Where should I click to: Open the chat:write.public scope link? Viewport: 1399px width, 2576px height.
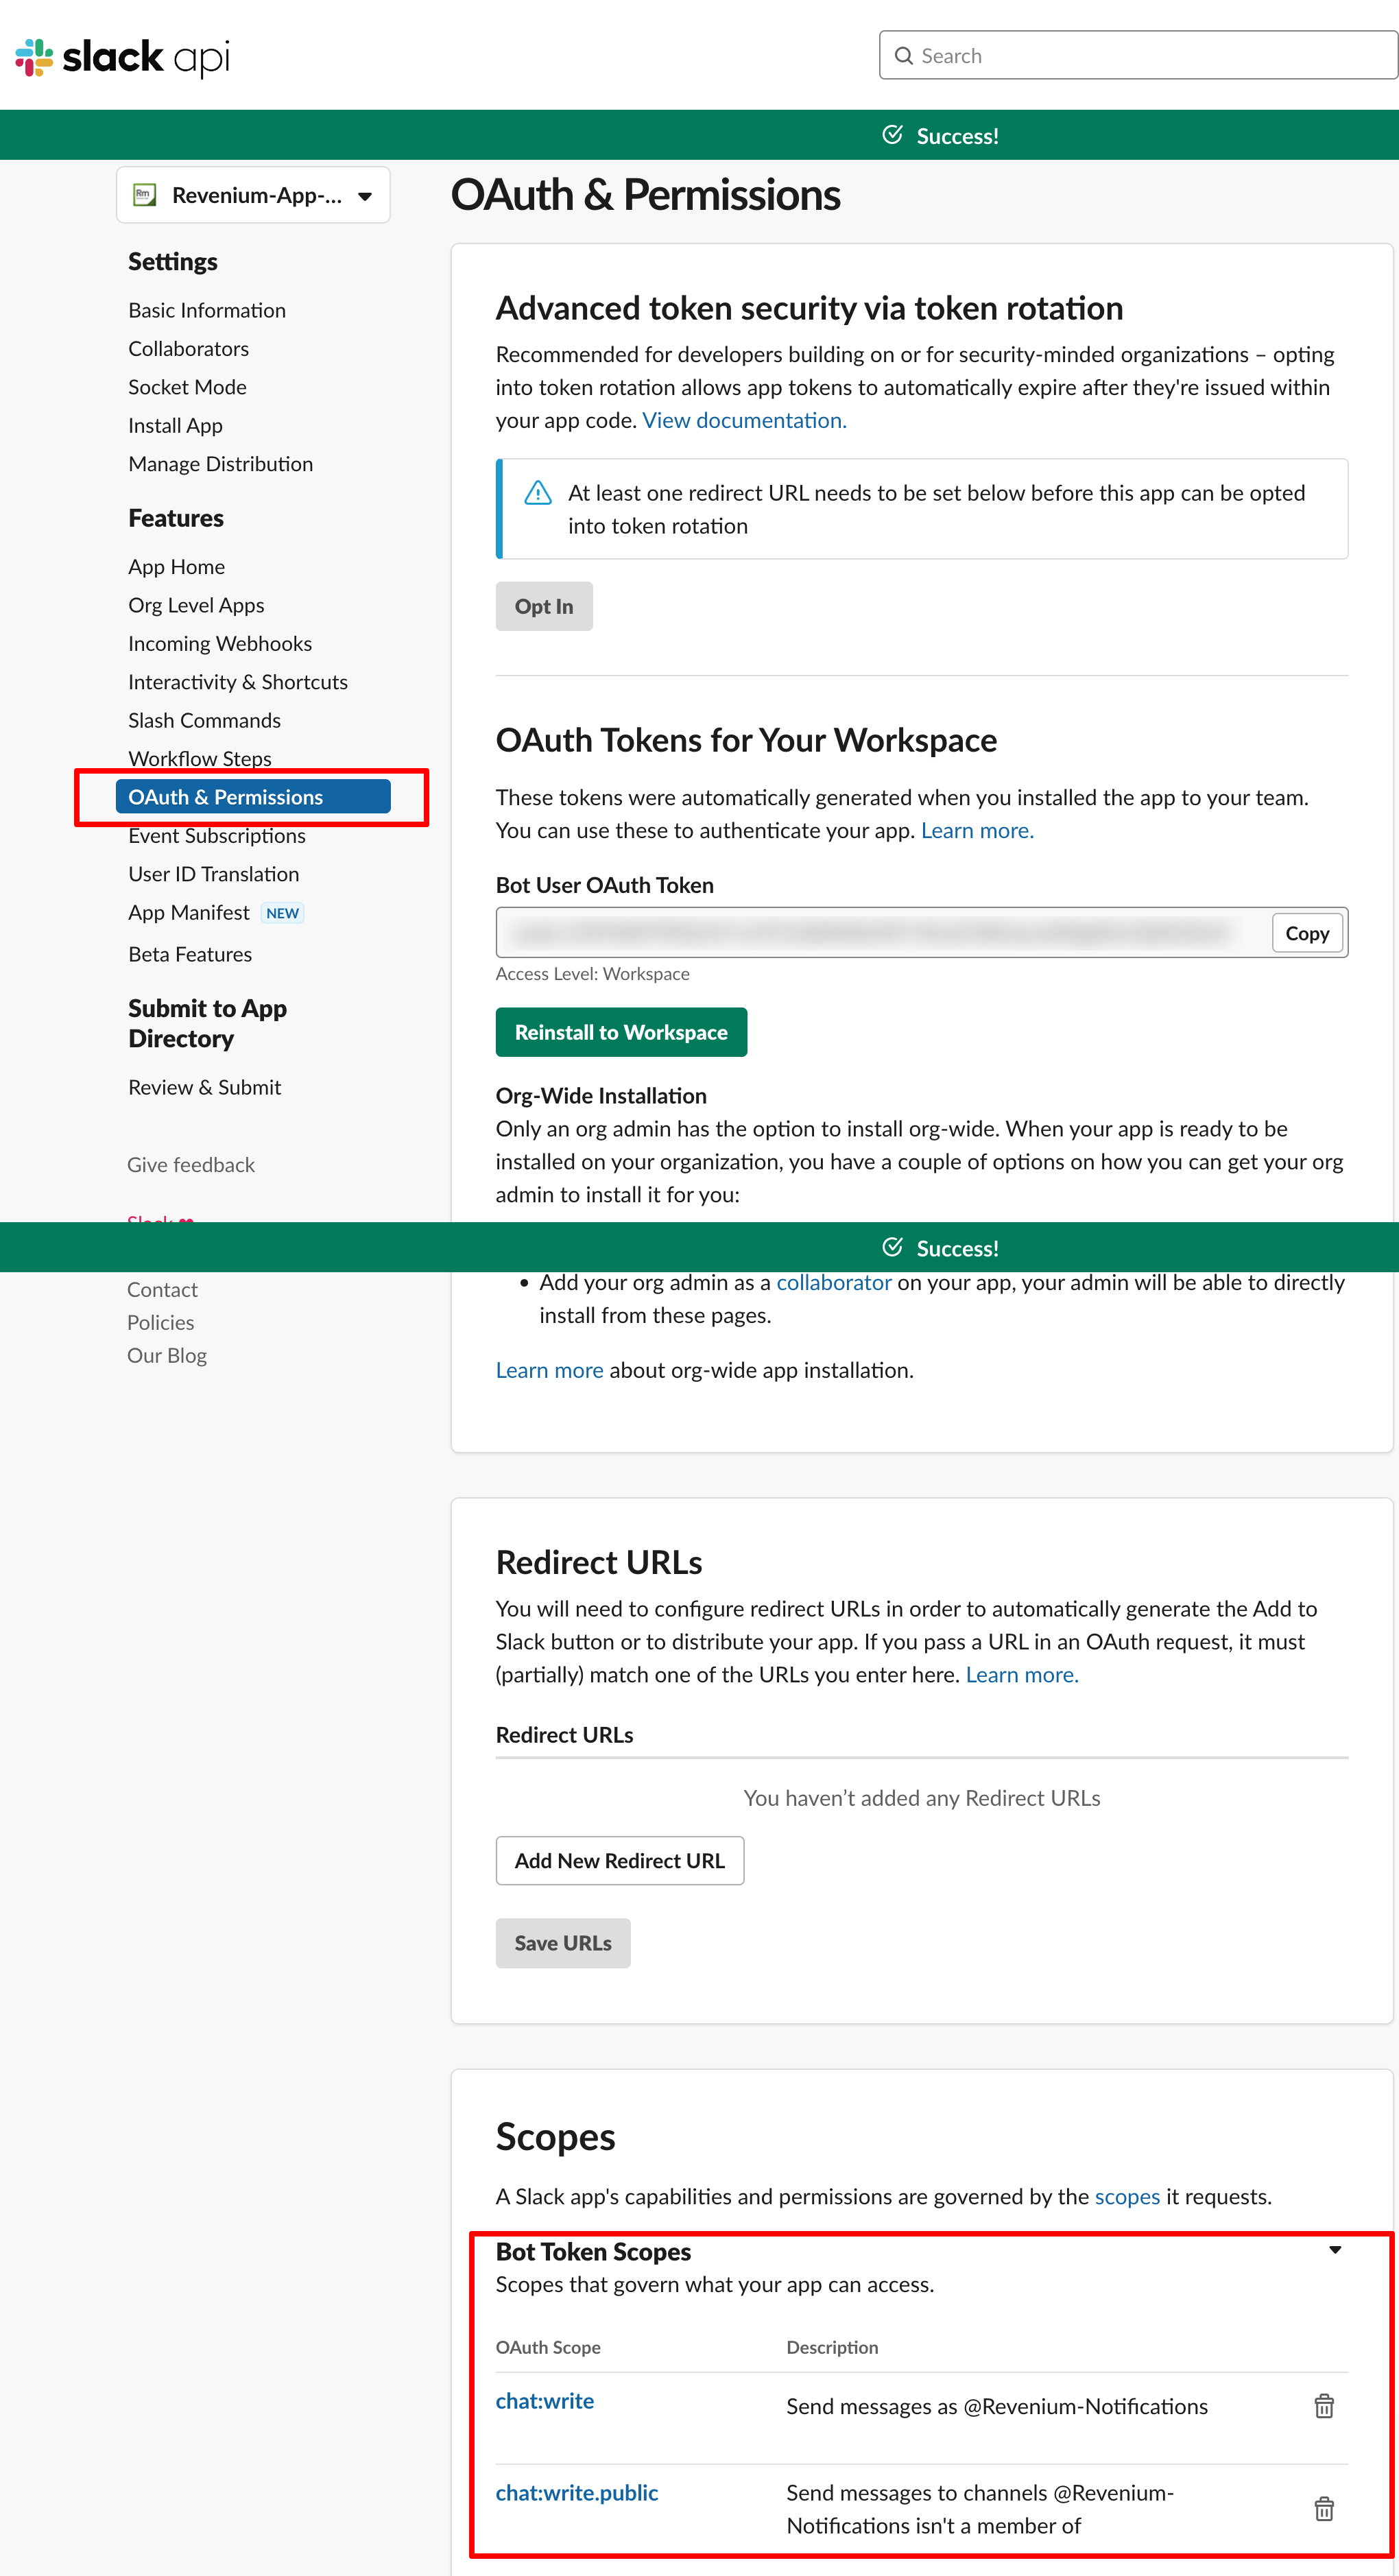click(577, 2493)
